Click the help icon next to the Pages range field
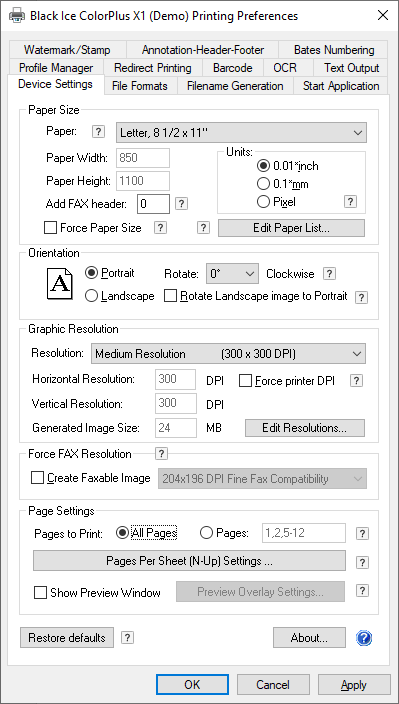Image resolution: width=399 pixels, height=704 pixels. tap(362, 533)
